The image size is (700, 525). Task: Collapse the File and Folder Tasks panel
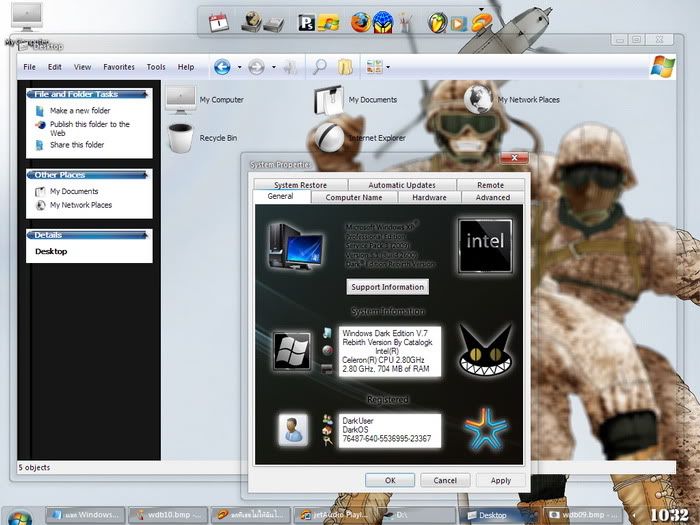[x=145, y=94]
